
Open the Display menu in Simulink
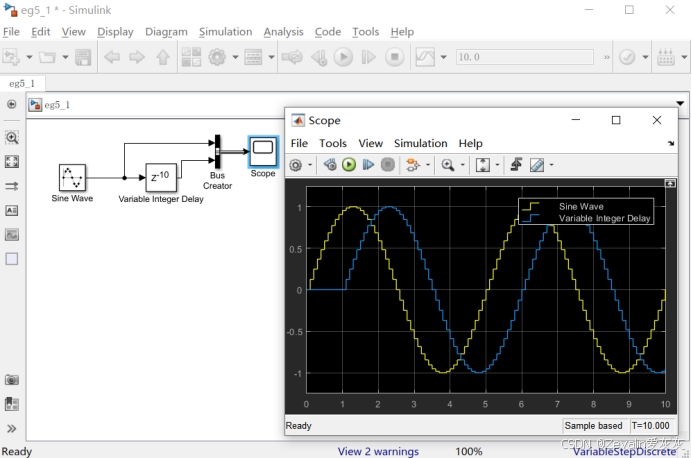click(x=115, y=32)
